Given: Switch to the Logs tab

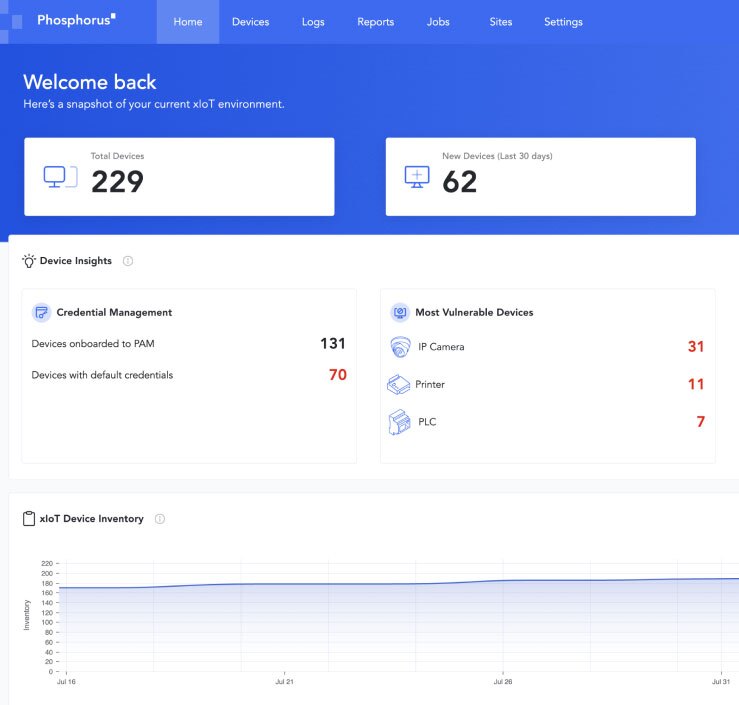Looking at the screenshot, I should pyautogui.click(x=313, y=22).
